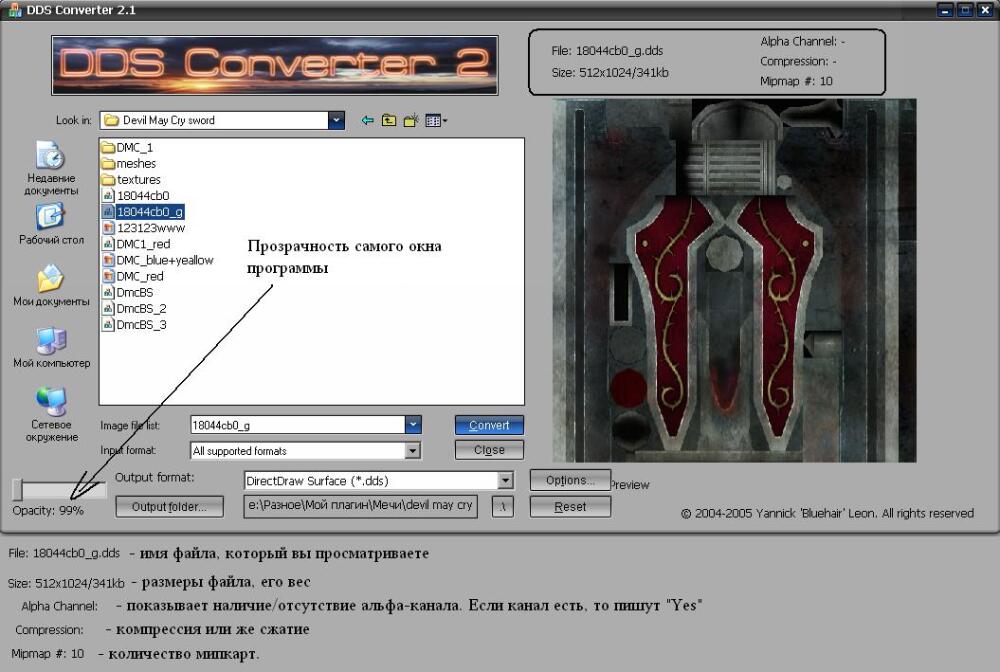Open Сетевое окружение shortcut
This screenshot has height=672, width=1000.
pos(52,414)
